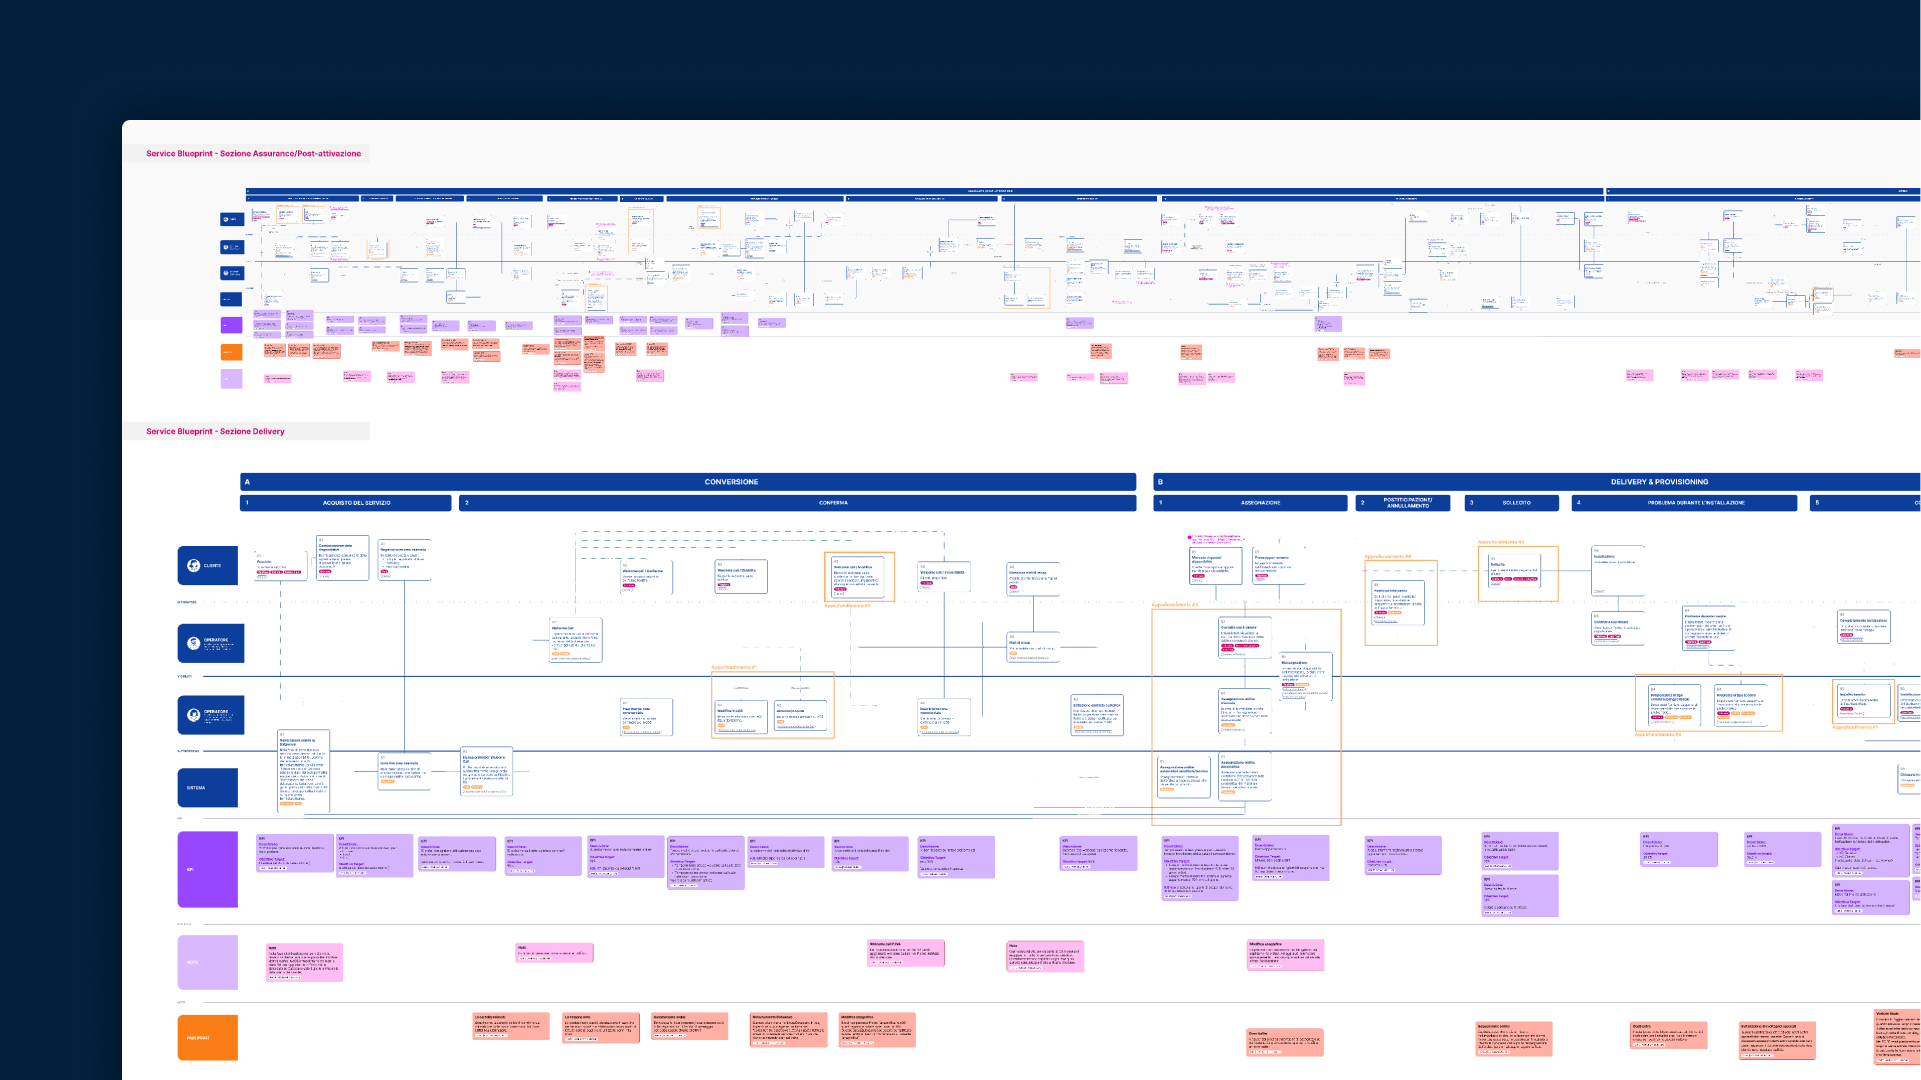This screenshot has height=1080, width=1921.
Task: Select the Delivery & Provisioning phase header
Action: point(1658,482)
